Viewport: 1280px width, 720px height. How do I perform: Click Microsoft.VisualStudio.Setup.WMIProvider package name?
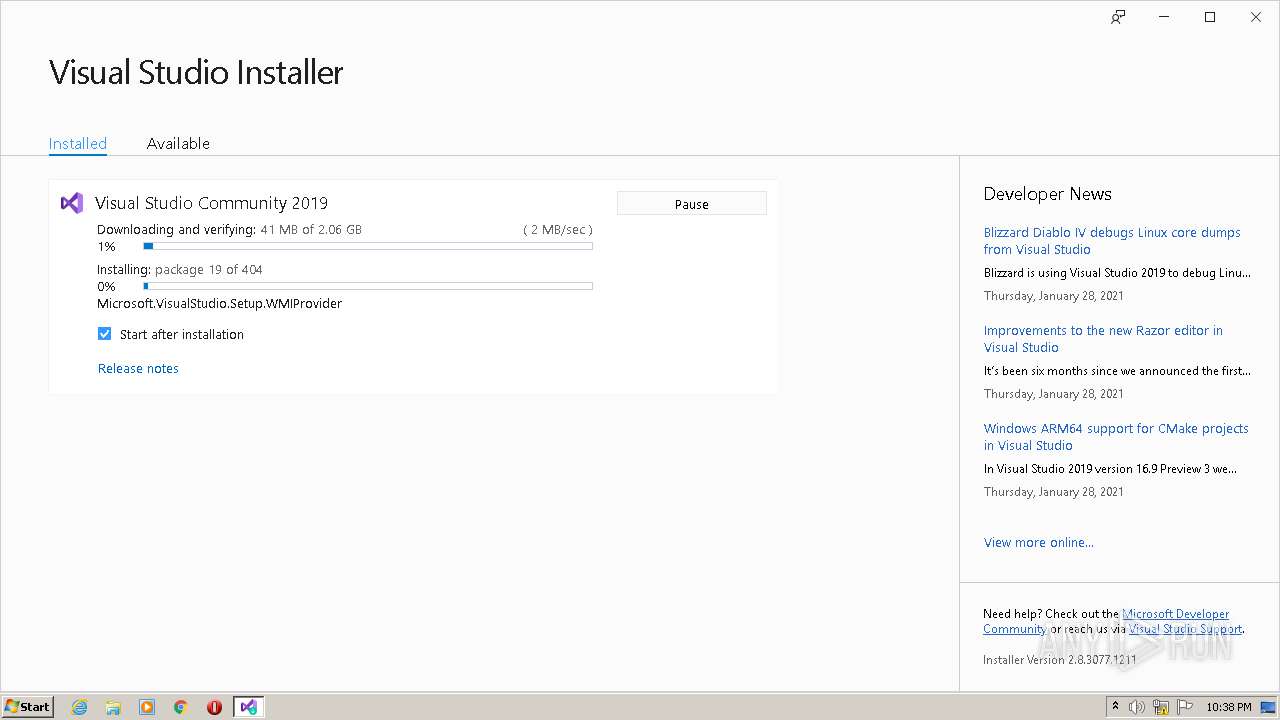(x=220, y=303)
